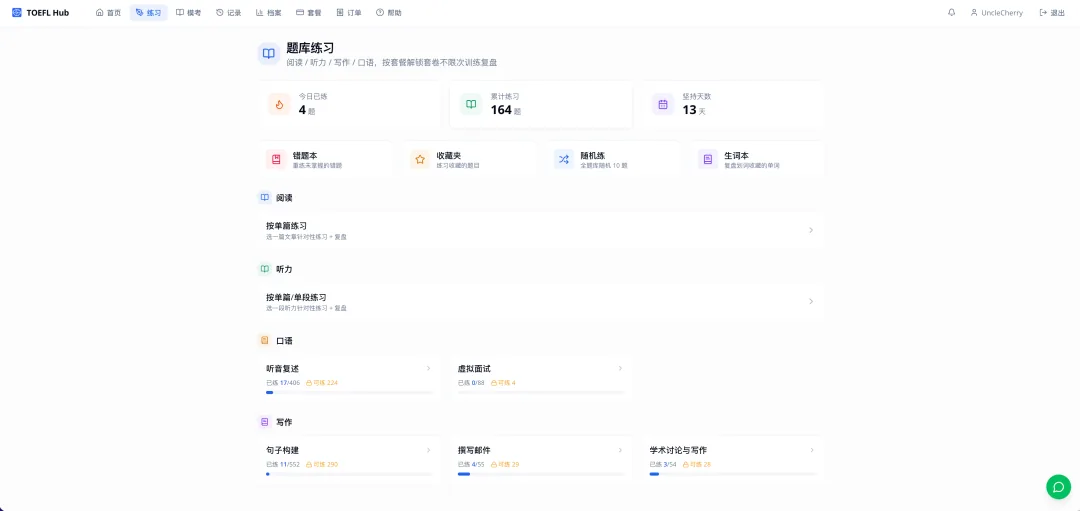This screenshot has height=511, width=1080.
Task: Click the 生词本 purple notebook icon
Action: (707, 159)
